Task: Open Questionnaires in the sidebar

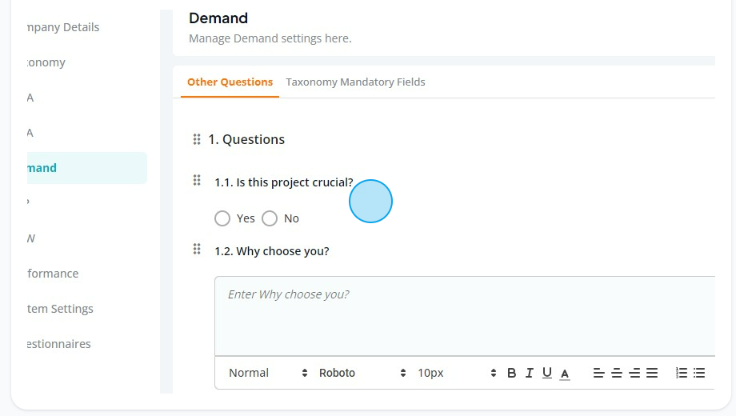Action: point(59,344)
